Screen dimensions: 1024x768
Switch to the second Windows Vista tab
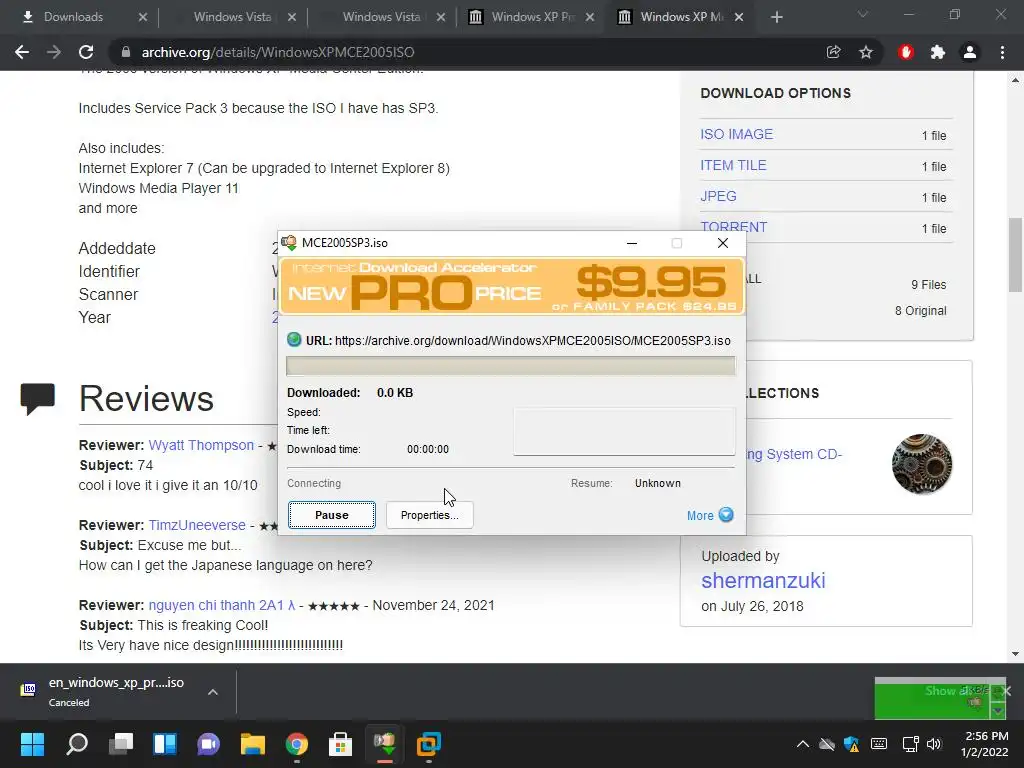[381, 17]
